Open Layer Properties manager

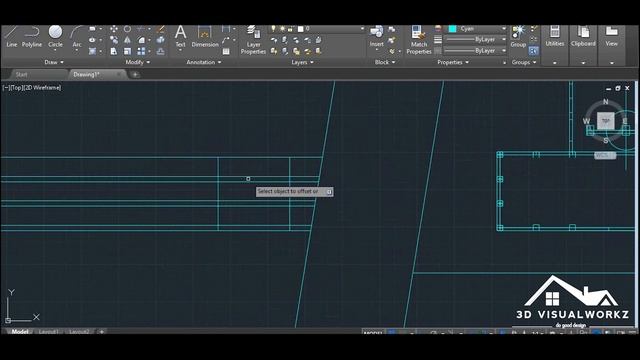click(x=253, y=40)
